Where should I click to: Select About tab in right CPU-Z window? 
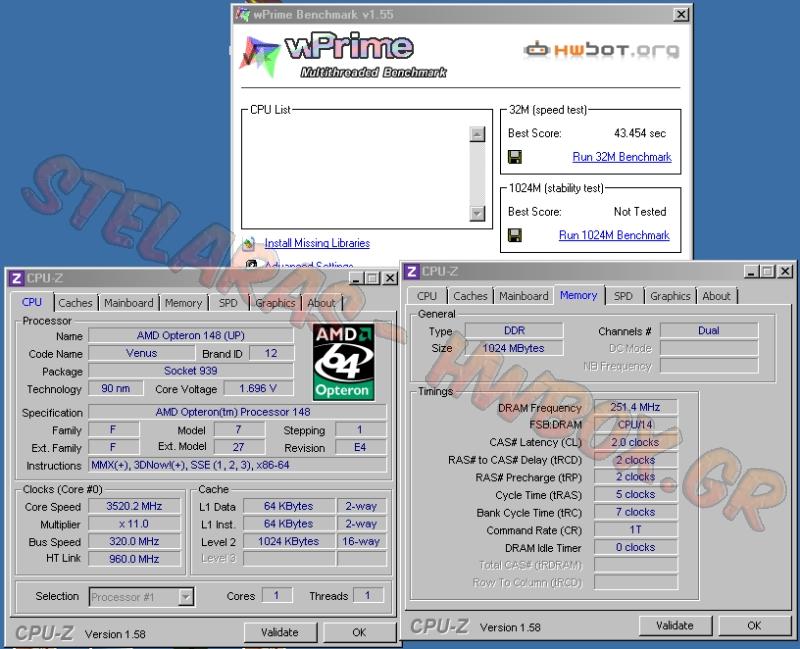pos(716,296)
